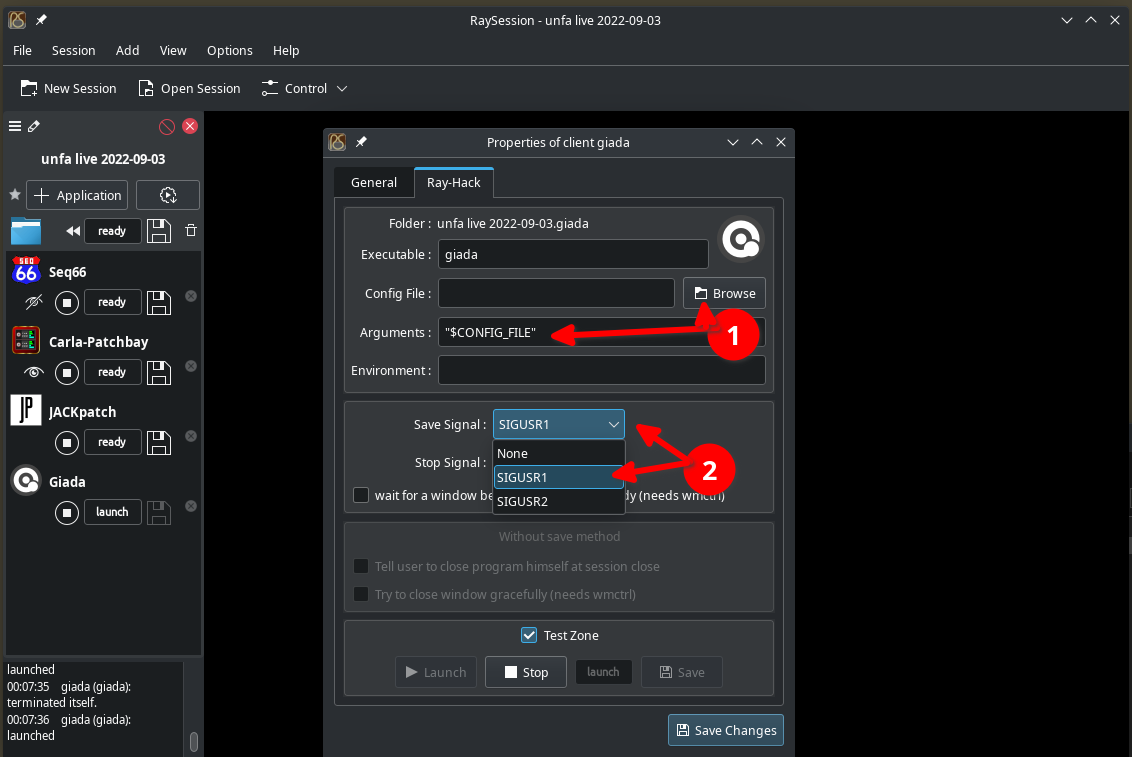The image size is (1132, 757).
Task: Click the Carla-Patchbay client icon
Action: (26, 340)
